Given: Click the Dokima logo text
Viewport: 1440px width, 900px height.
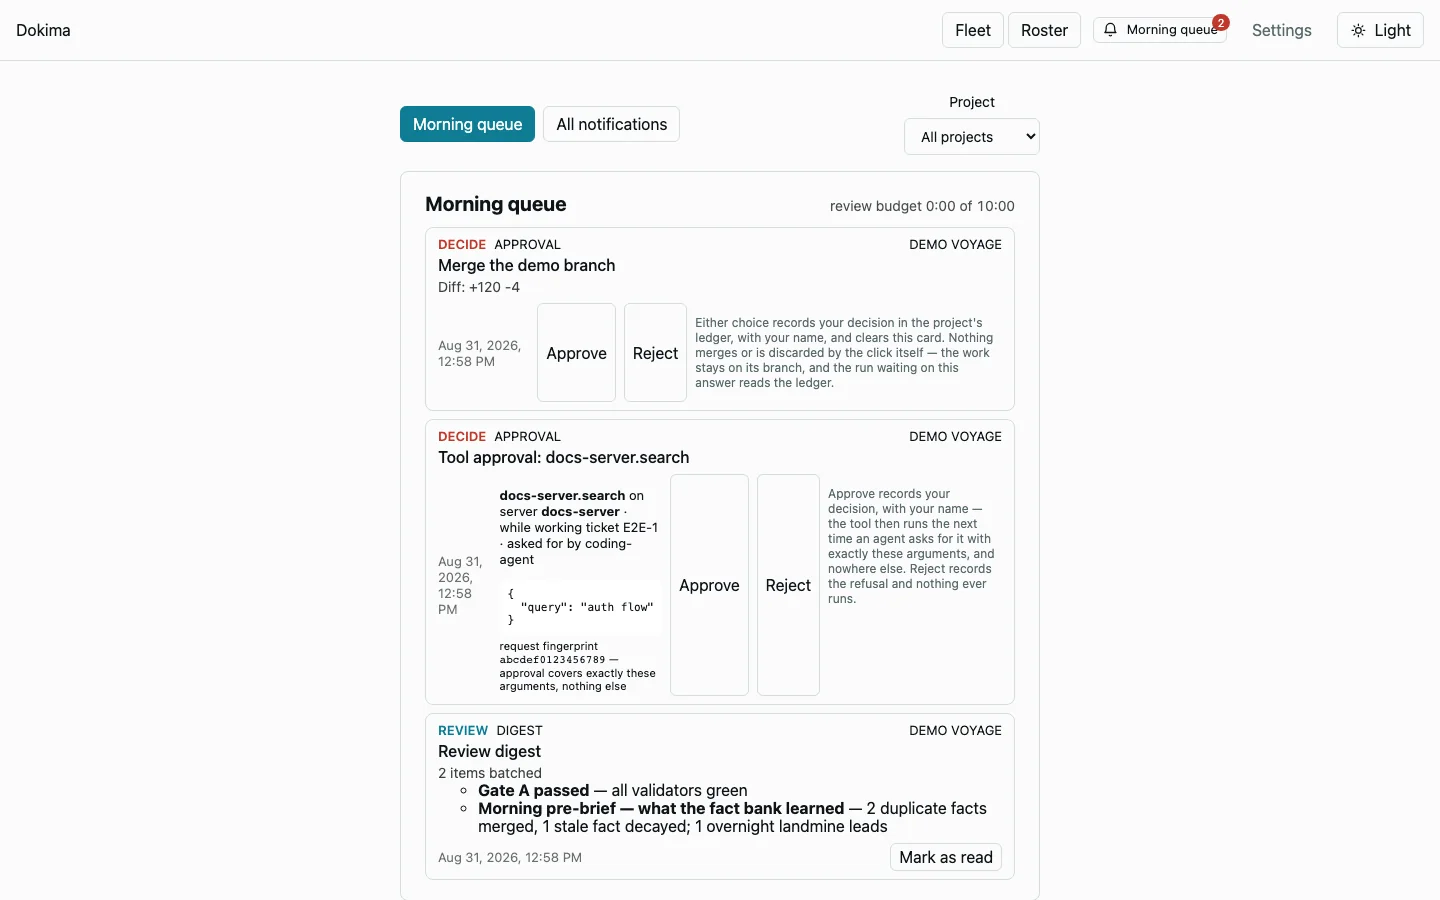Looking at the screenshot, I should click(x=43, y=30).
